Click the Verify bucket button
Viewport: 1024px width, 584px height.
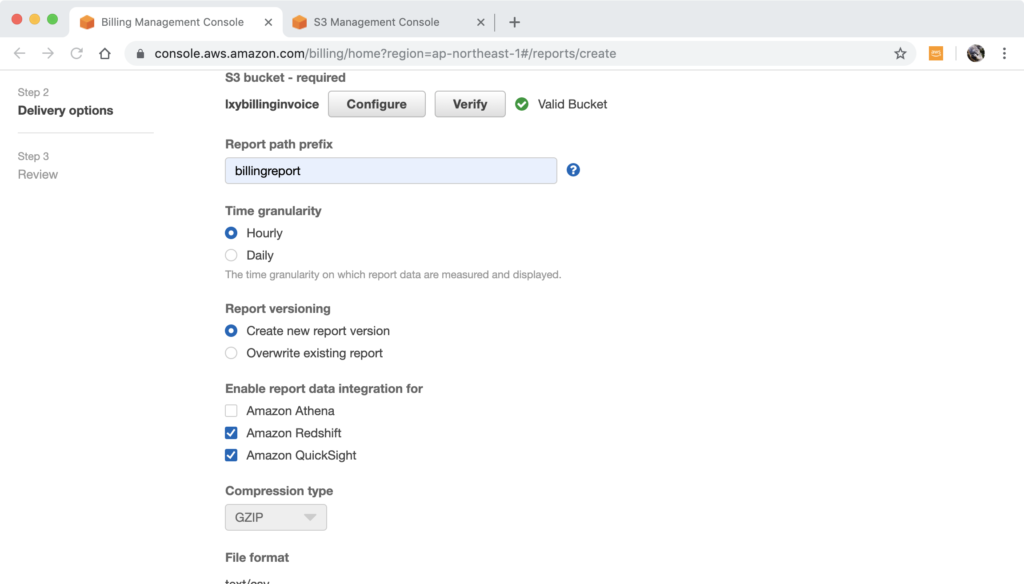pyautogui.click(x=470, y=104)
